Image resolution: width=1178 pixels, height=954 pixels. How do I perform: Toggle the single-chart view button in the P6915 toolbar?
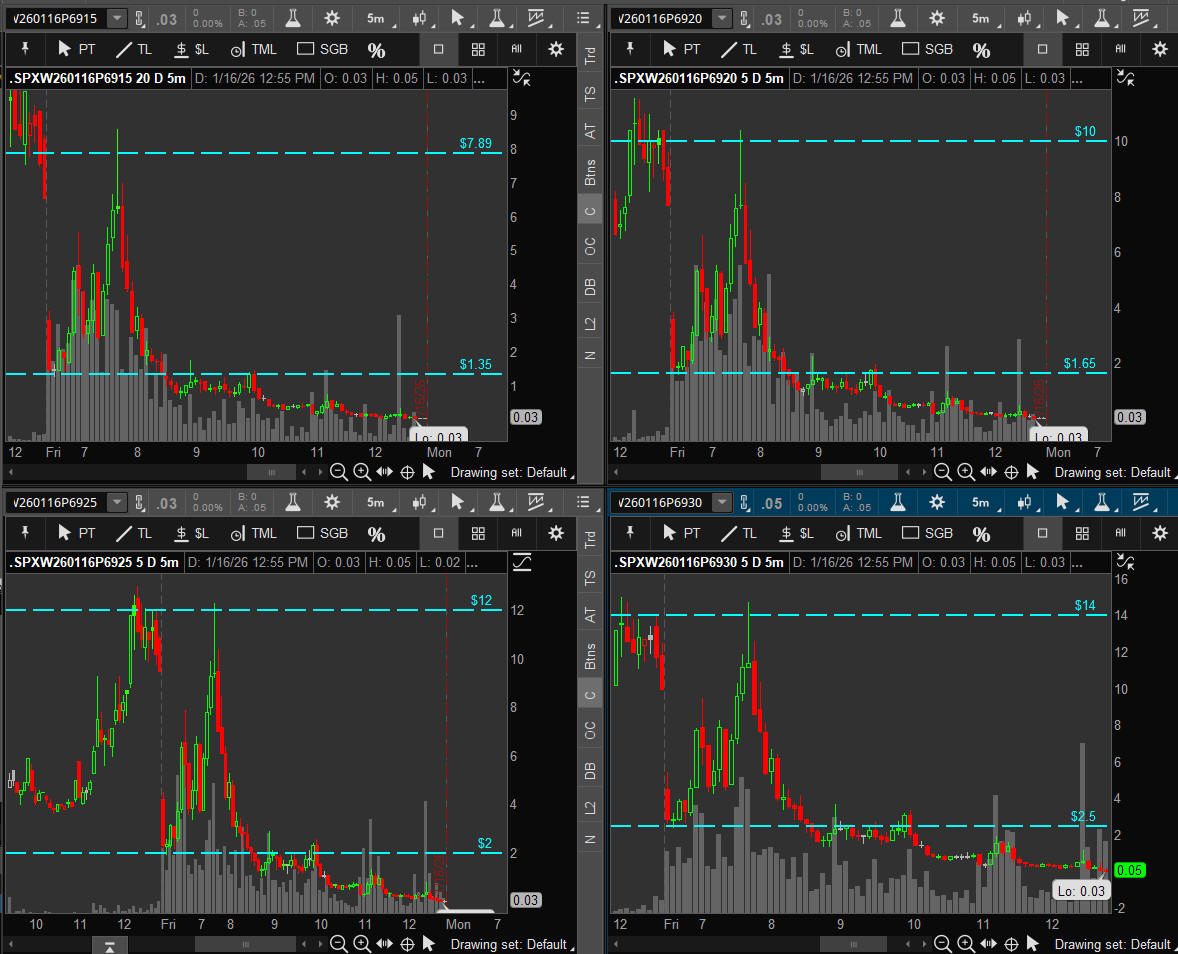[439, 49]
